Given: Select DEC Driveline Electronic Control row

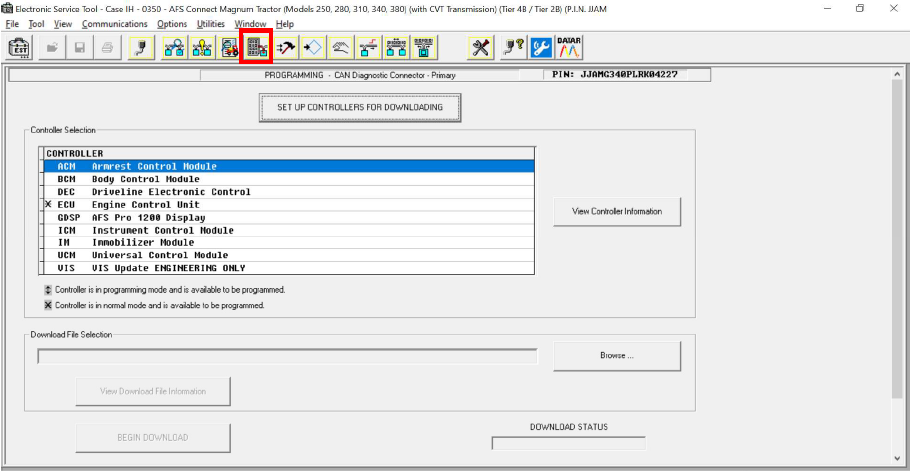Looking at the screenshot, I should coord(289,192).
